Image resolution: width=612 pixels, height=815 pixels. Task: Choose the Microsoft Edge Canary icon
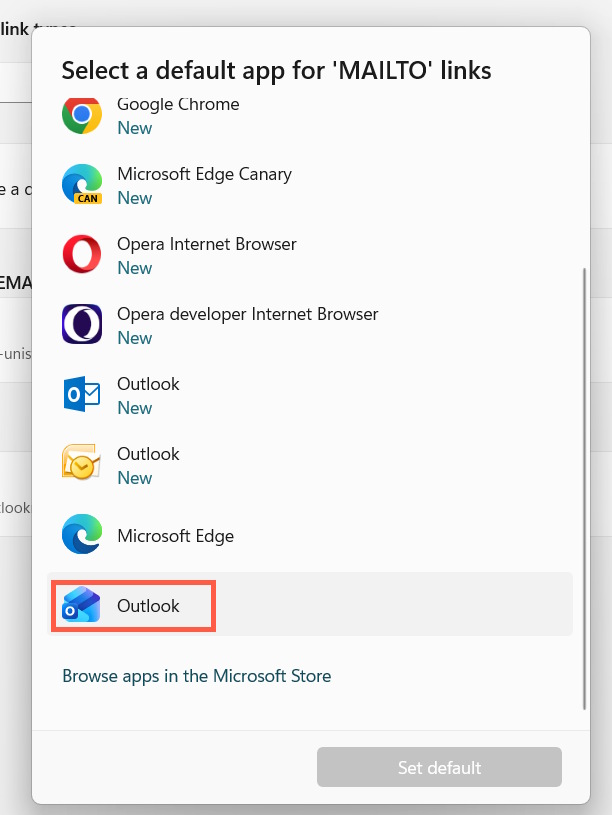(x=82, y=184)
